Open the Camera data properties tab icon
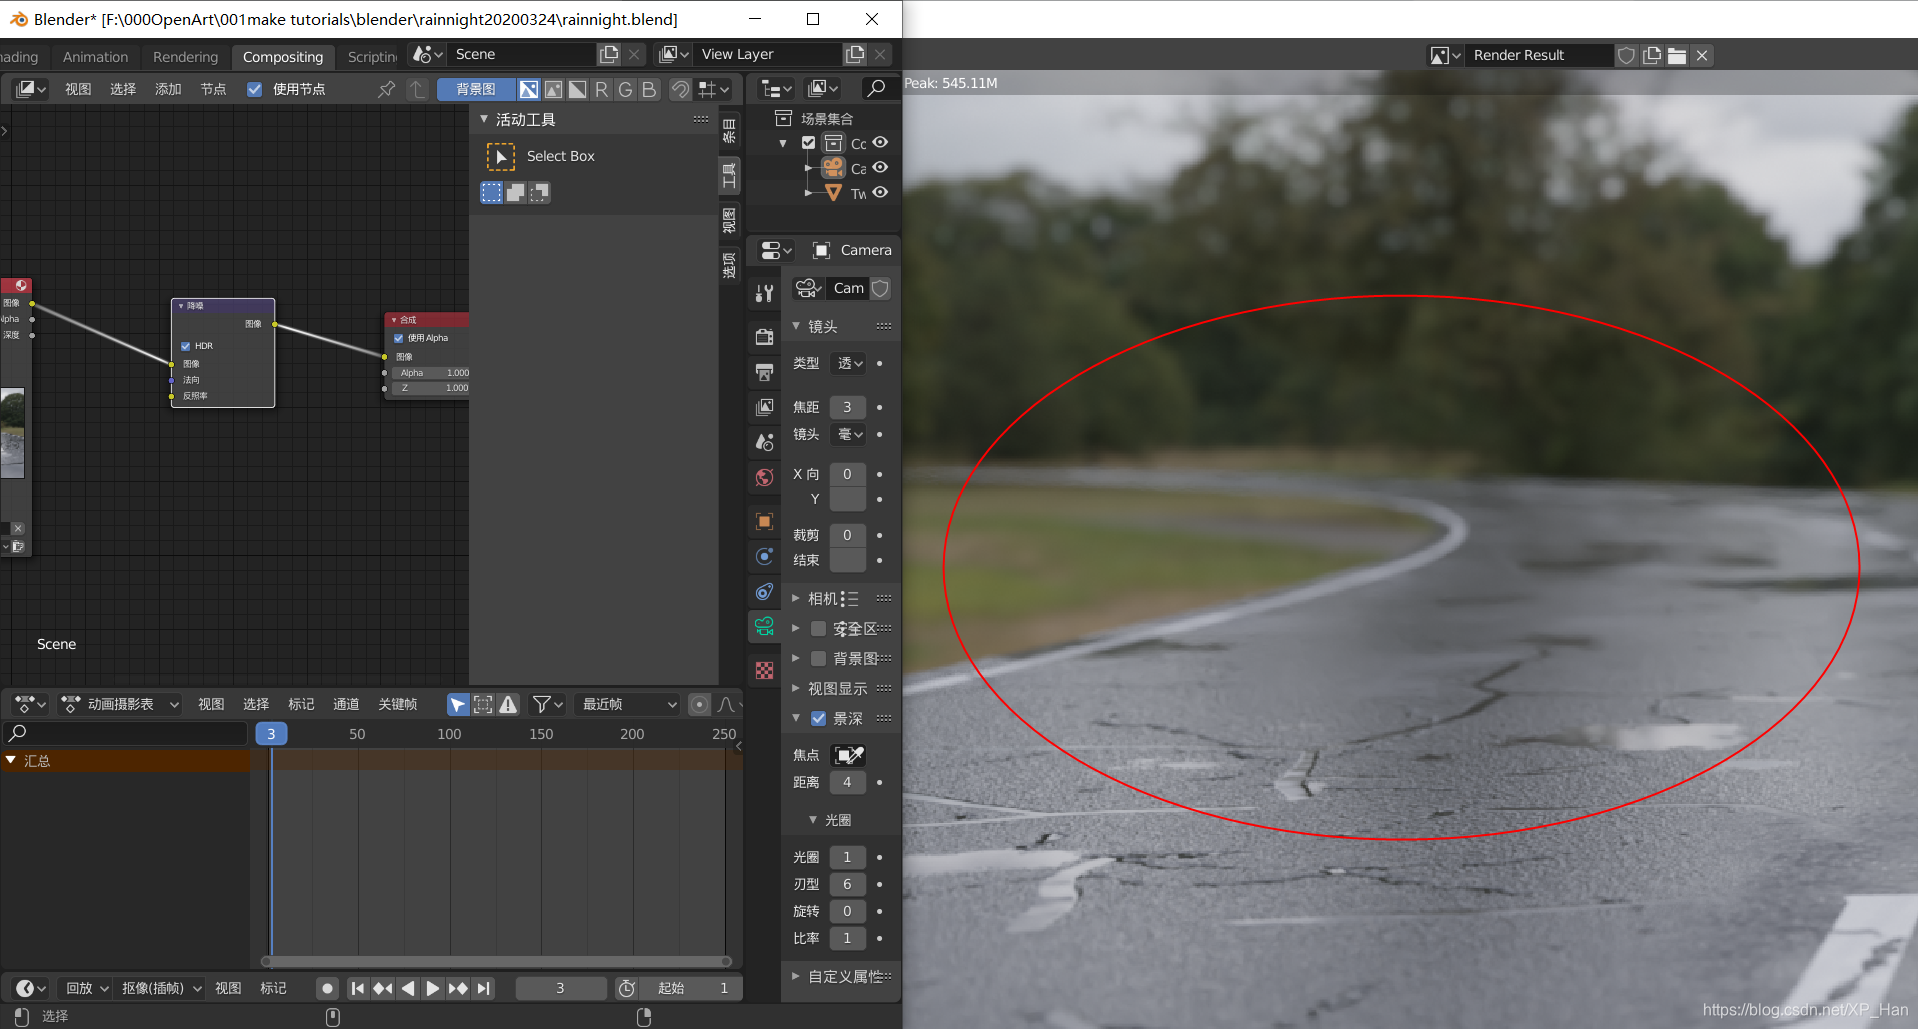1918x1029 pixels. coord(764,627)
